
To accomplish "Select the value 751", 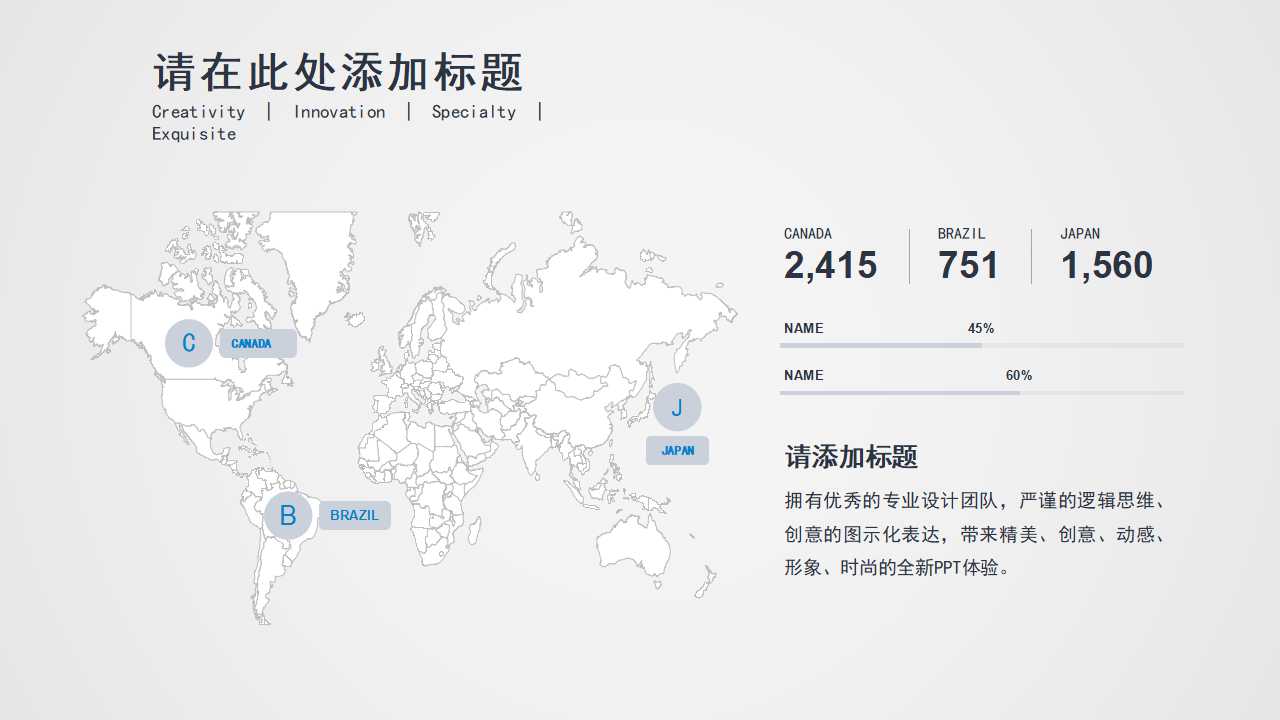I will tap(968, 266).
